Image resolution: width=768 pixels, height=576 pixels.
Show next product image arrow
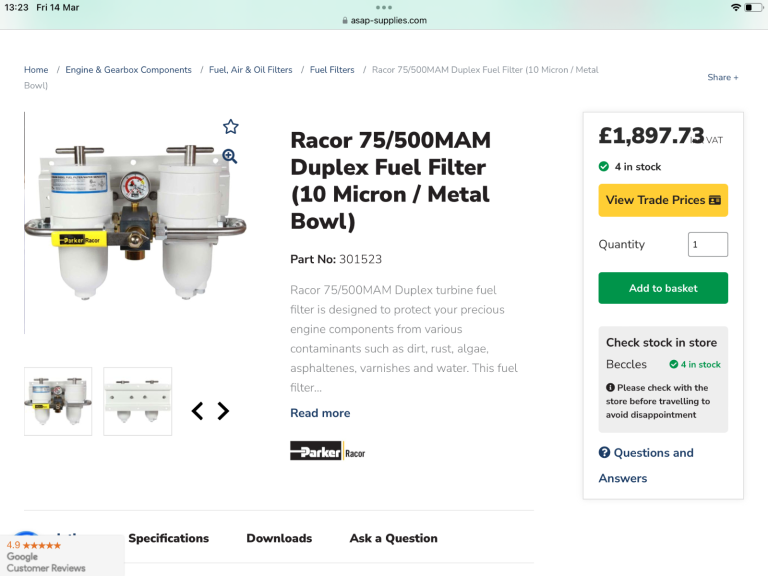[x=223, y=411]
